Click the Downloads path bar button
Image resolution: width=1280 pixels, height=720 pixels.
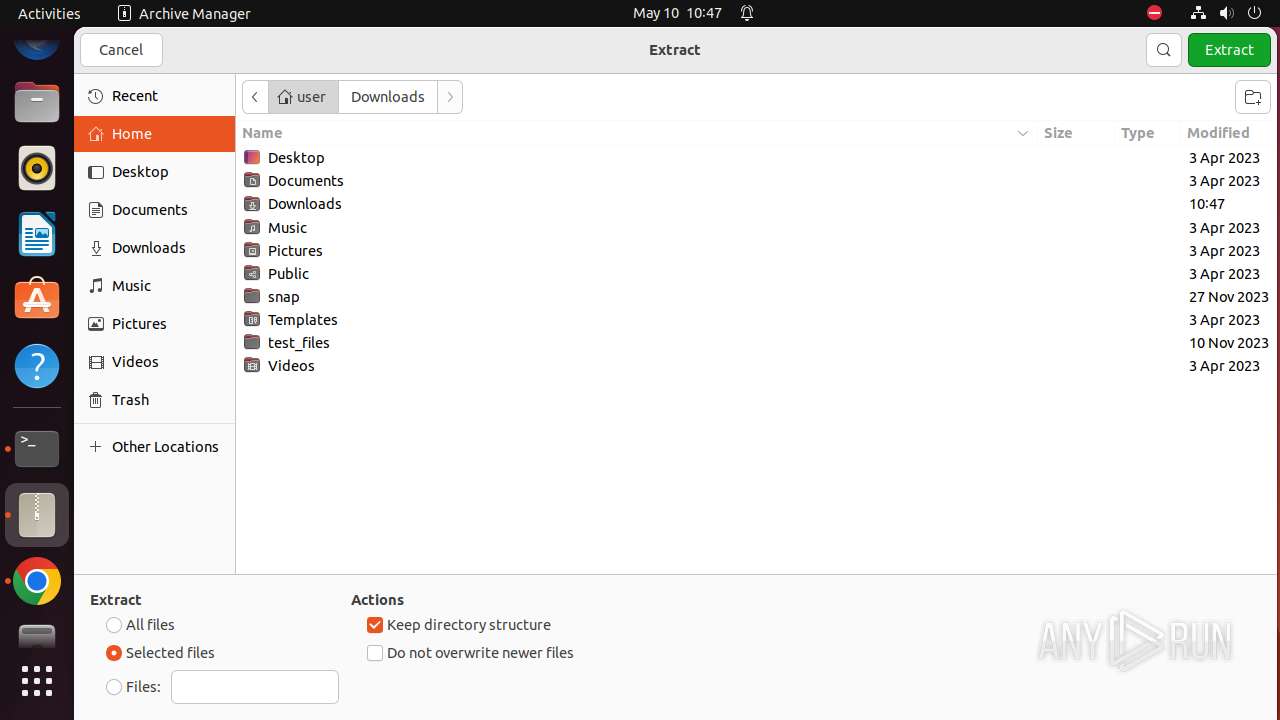click(x=388, y=97)
